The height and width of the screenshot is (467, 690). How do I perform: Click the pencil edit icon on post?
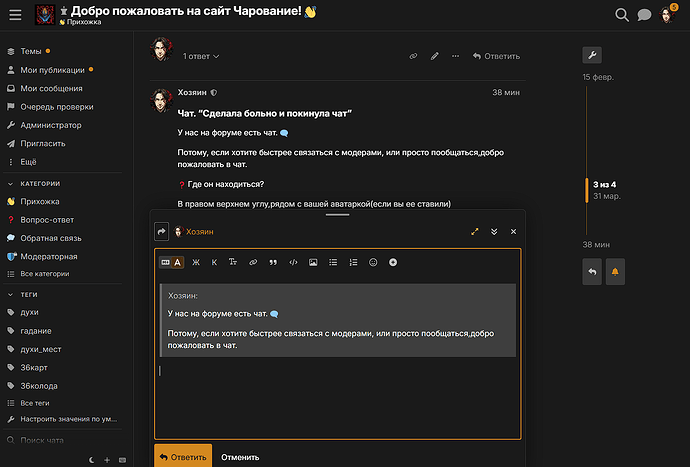pyautogui.click(x=435, y=56)
